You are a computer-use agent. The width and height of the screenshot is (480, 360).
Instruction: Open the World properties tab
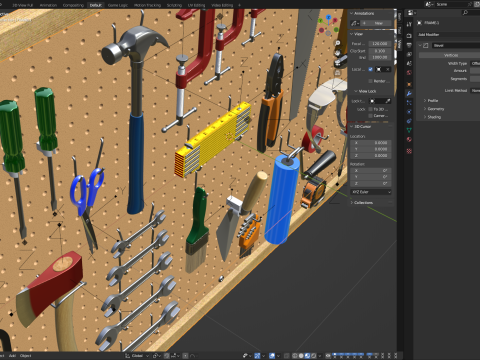click(409, 73)
